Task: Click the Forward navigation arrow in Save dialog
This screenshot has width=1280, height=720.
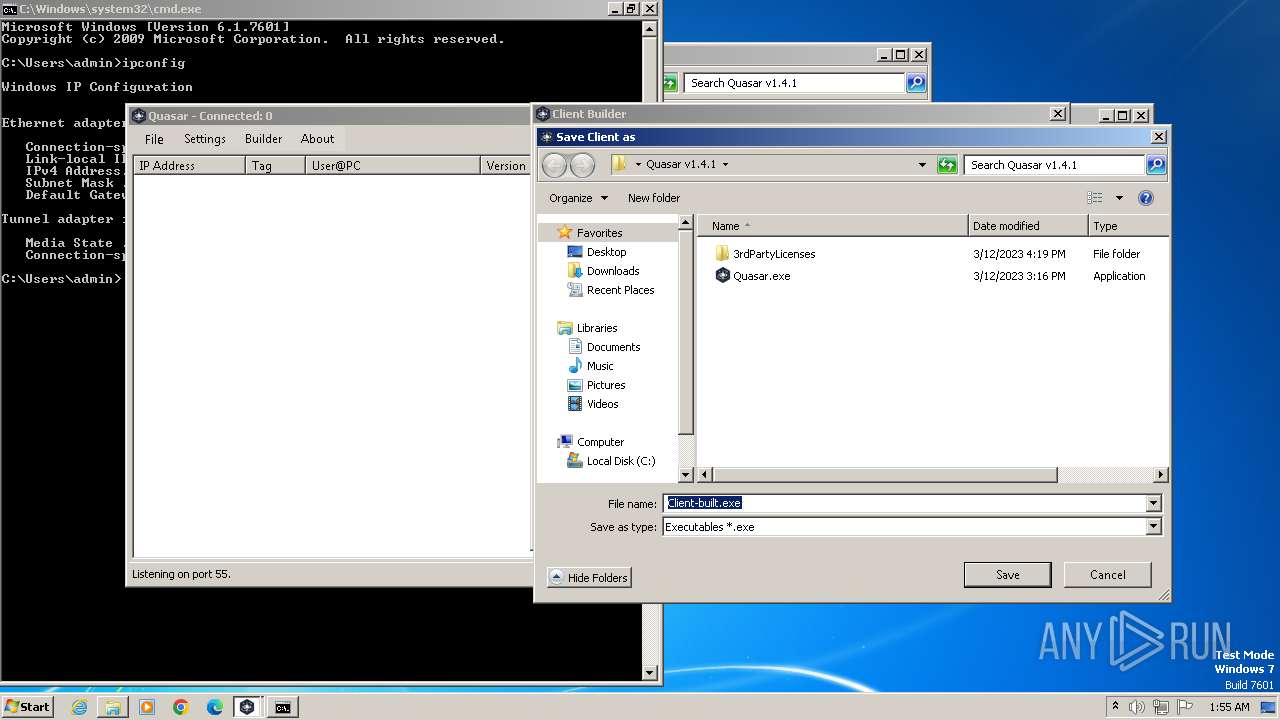Action: click(582, 165)
